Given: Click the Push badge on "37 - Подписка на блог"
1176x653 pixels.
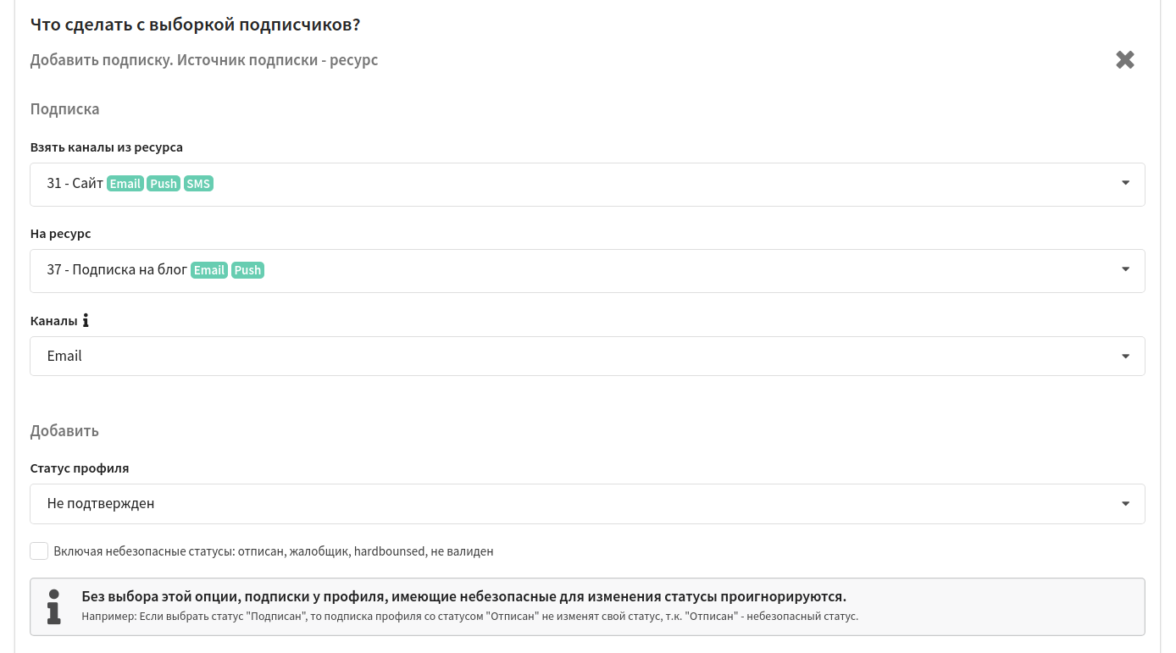Looking at the screenshot, I should (247, 270).
